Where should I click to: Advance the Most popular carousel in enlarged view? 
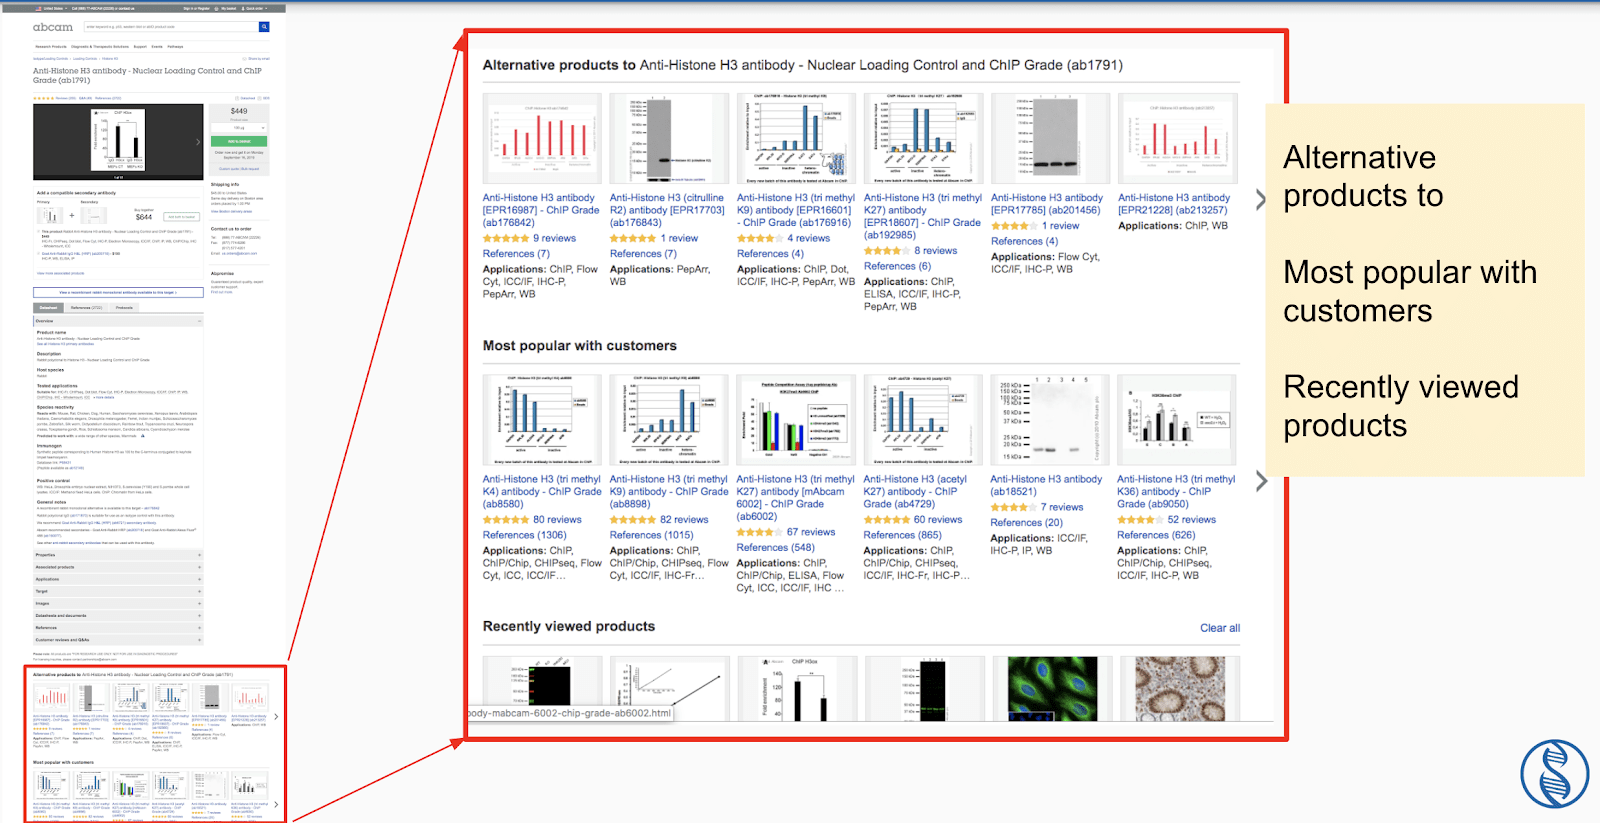point(1261,481)
